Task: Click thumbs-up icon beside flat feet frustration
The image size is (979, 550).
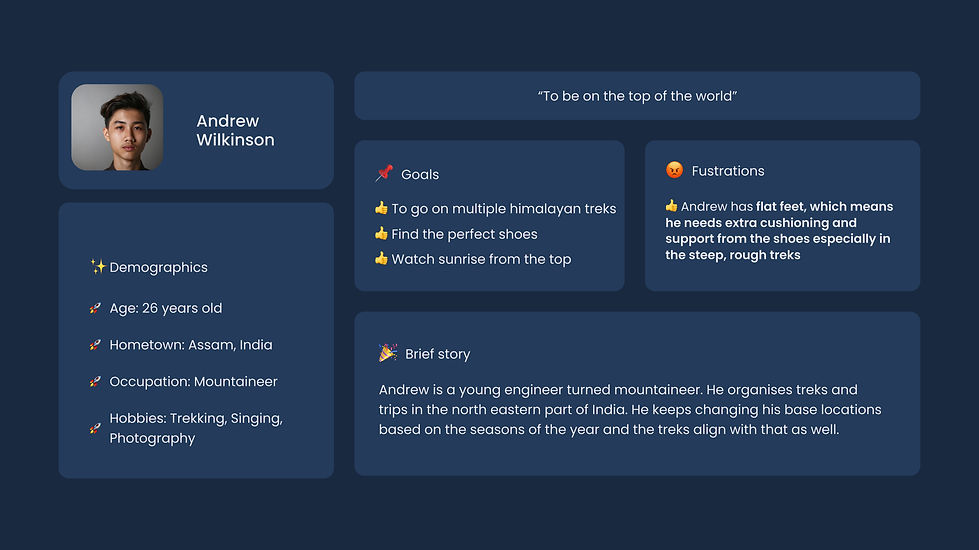Action: tap(671, 206)
